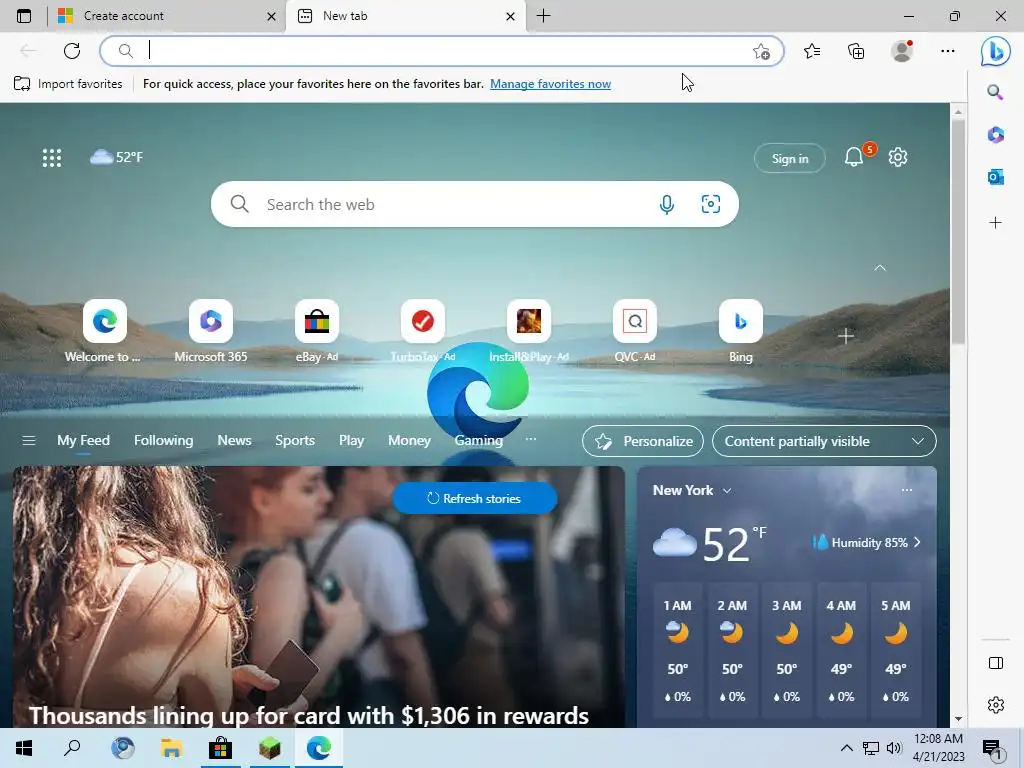Open File Explorer from taskbar
The width and height of the screenshot is (1024, 768).
coord(172,748)
